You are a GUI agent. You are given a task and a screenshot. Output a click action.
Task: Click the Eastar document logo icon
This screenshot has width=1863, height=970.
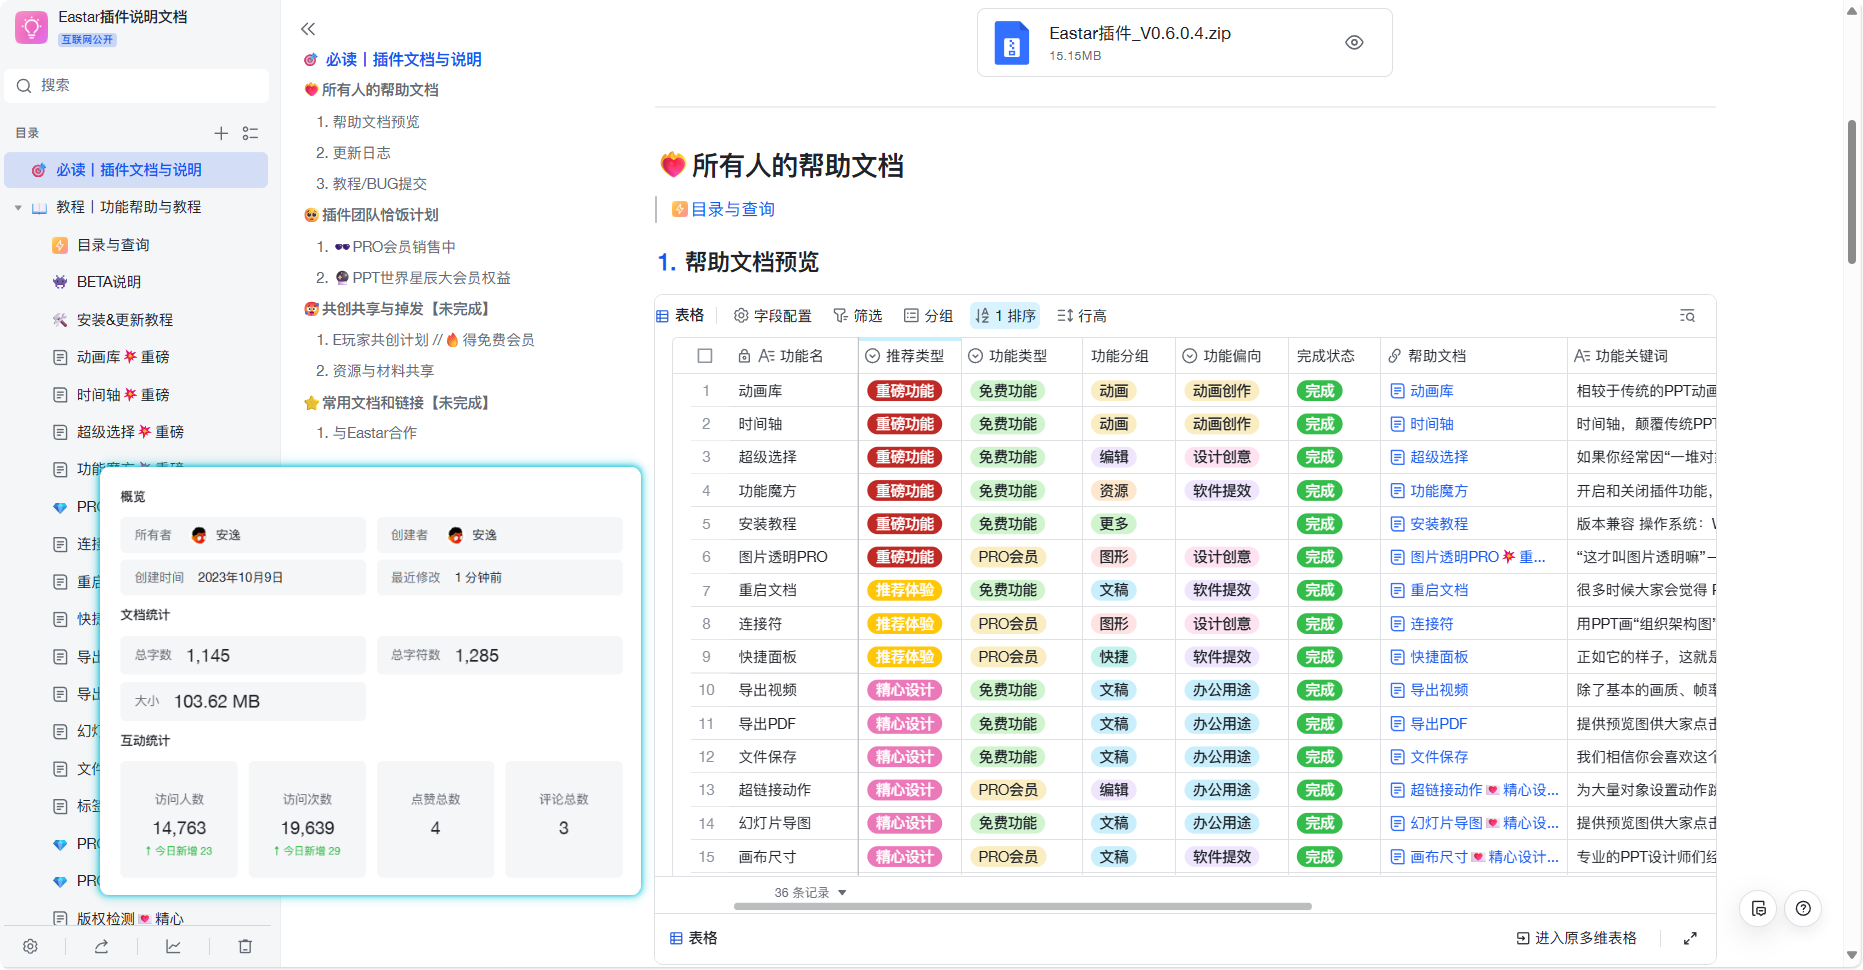[31, 27]
